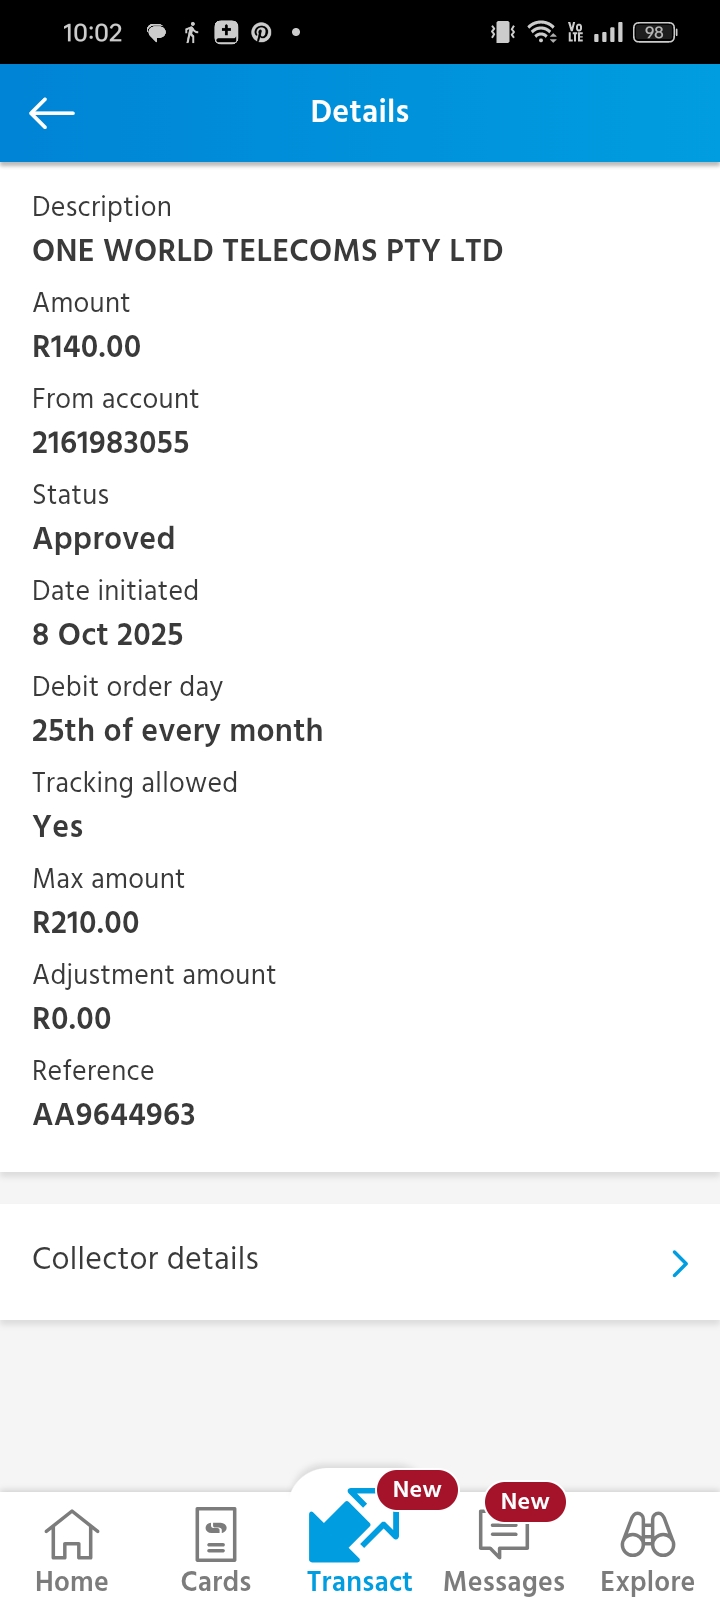Tap the Wi-Fi status icon
720x1612 pixels.
coord(542,33)
